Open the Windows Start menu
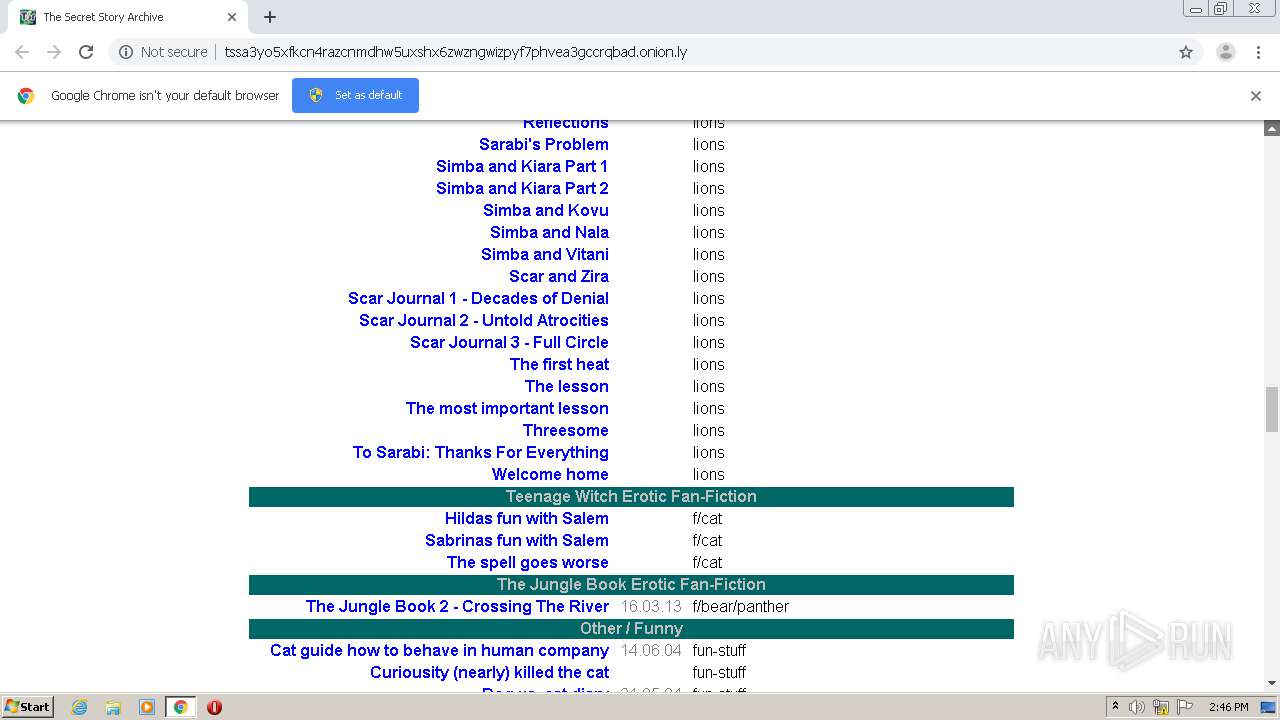The width and height of the screenshot is (1280, 720). 27,706
